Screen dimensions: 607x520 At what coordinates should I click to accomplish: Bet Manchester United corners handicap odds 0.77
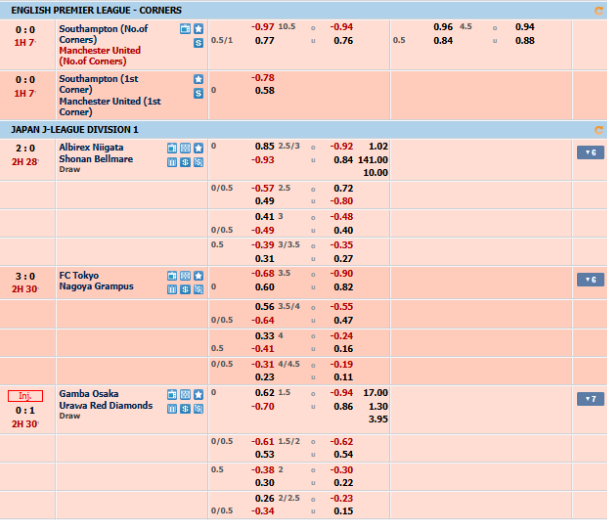265,41
